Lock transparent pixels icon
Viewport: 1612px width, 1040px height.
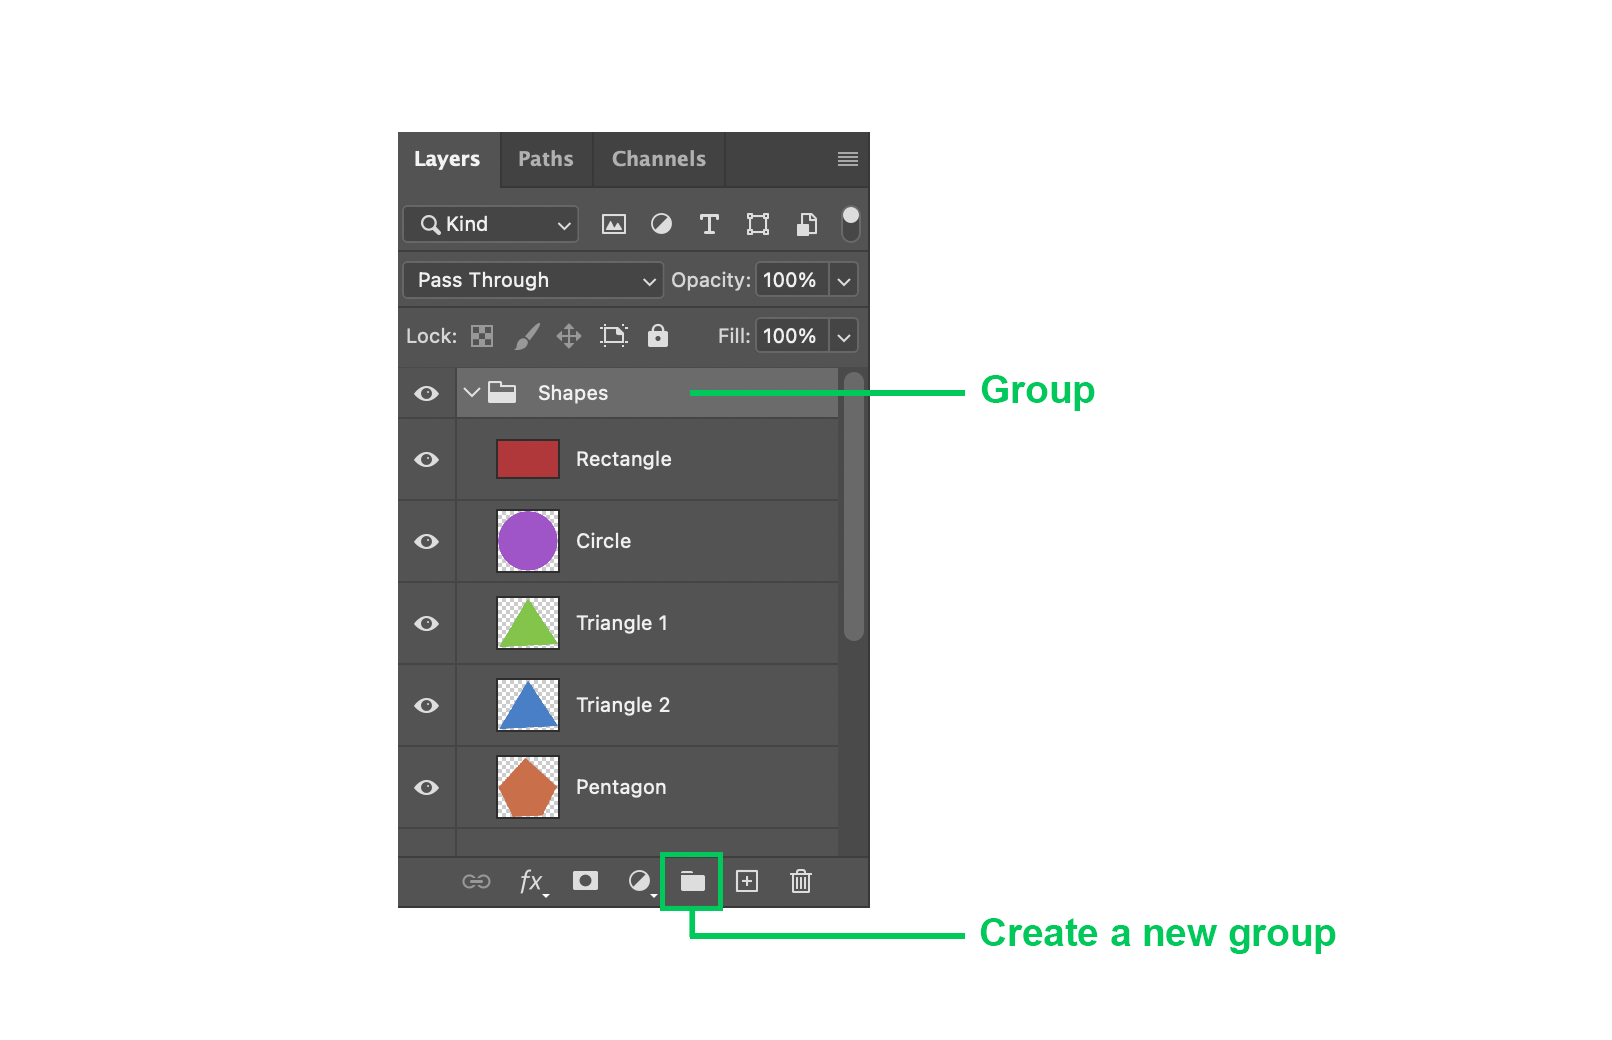coord(482,336)
